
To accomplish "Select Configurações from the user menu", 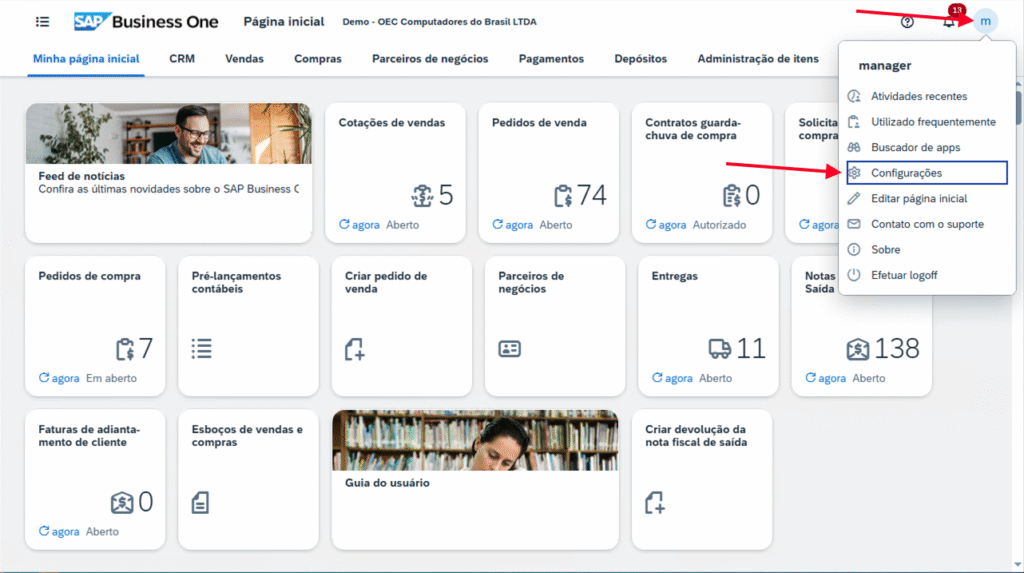I will [906, 173].
